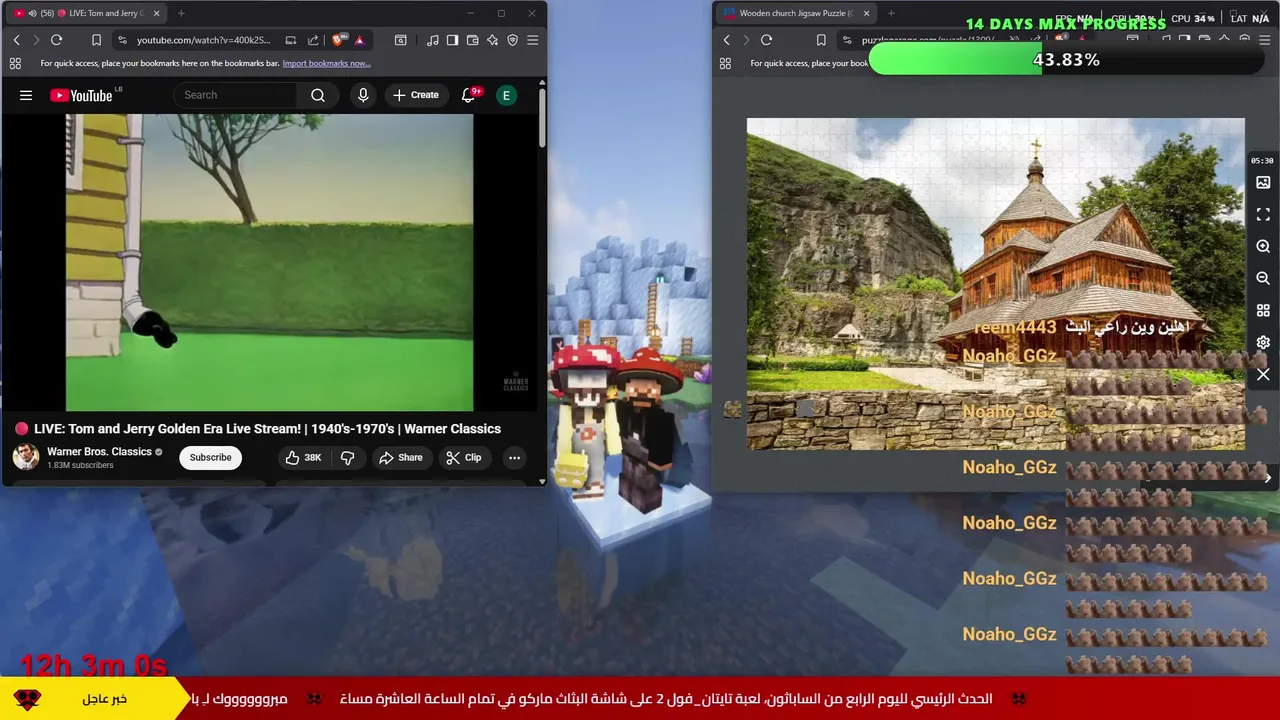Viewport: 1280px width, 720px height.
Task: Close the puzzle side toolbar X
Action: (x=1263, y=375)
